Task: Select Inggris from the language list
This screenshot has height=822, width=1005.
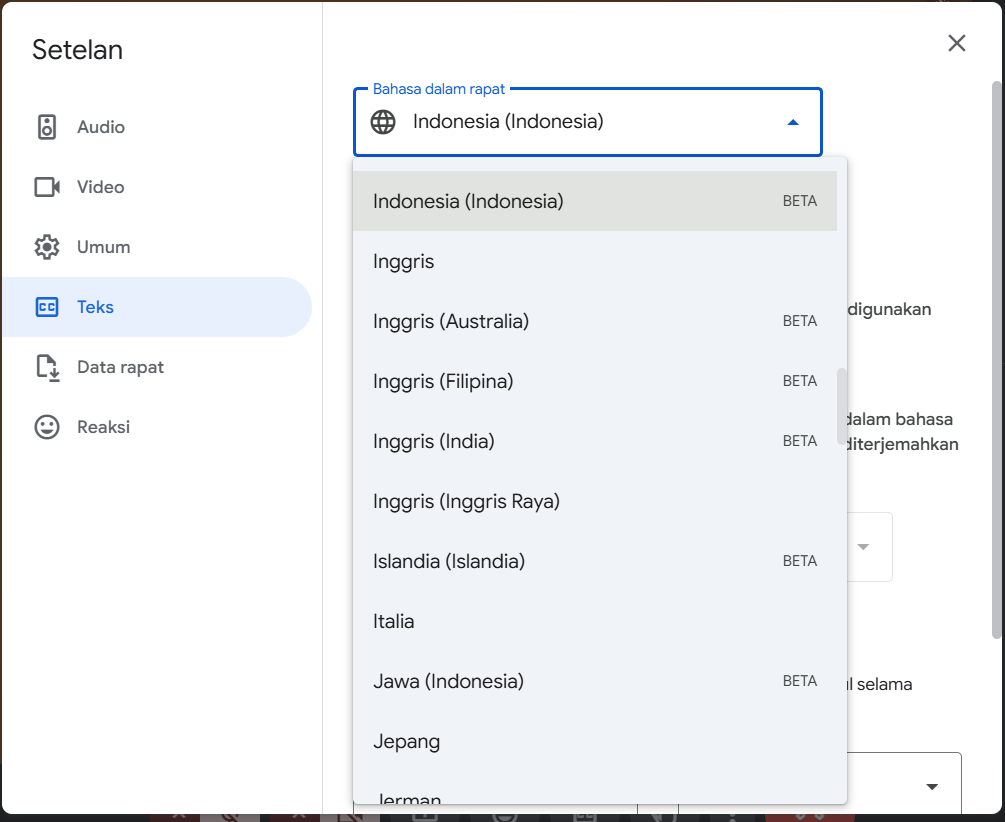Action: [404, 261]
